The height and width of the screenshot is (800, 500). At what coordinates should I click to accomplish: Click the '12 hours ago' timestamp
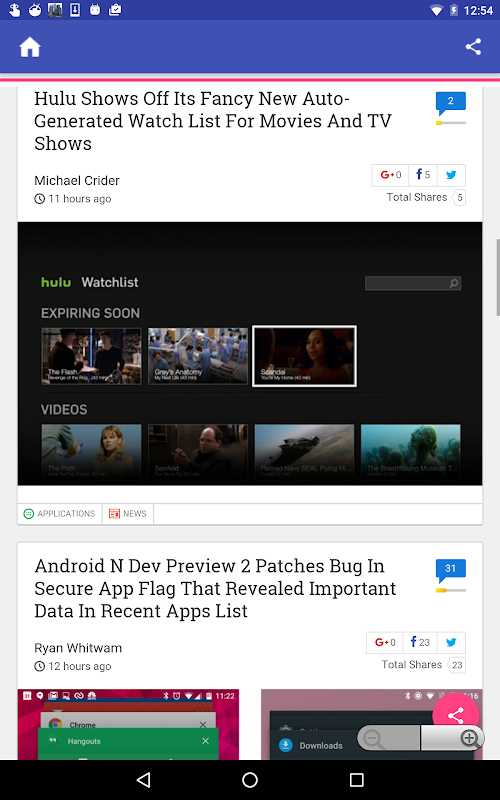[80, 666]
